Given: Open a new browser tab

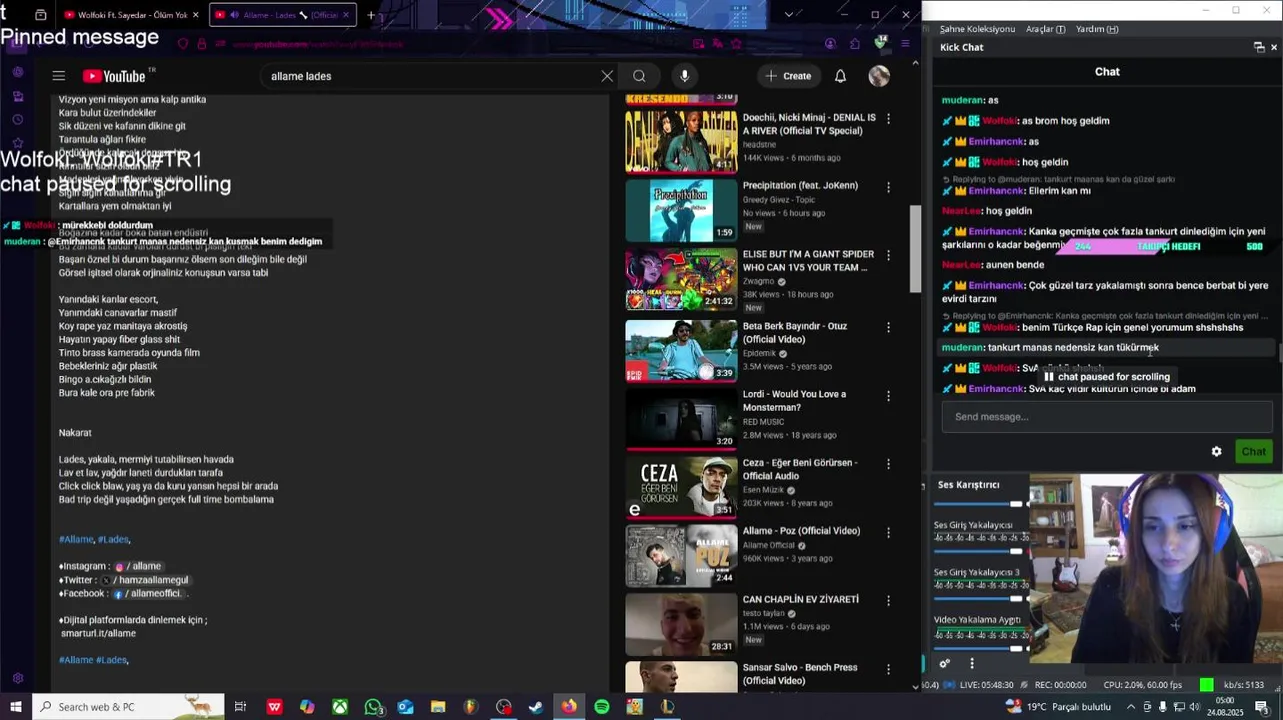Looking at the screenshot, I should pos(371,15).
